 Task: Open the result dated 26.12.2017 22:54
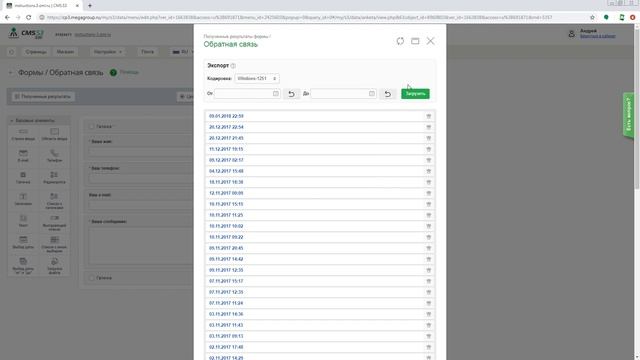[226, 127]
